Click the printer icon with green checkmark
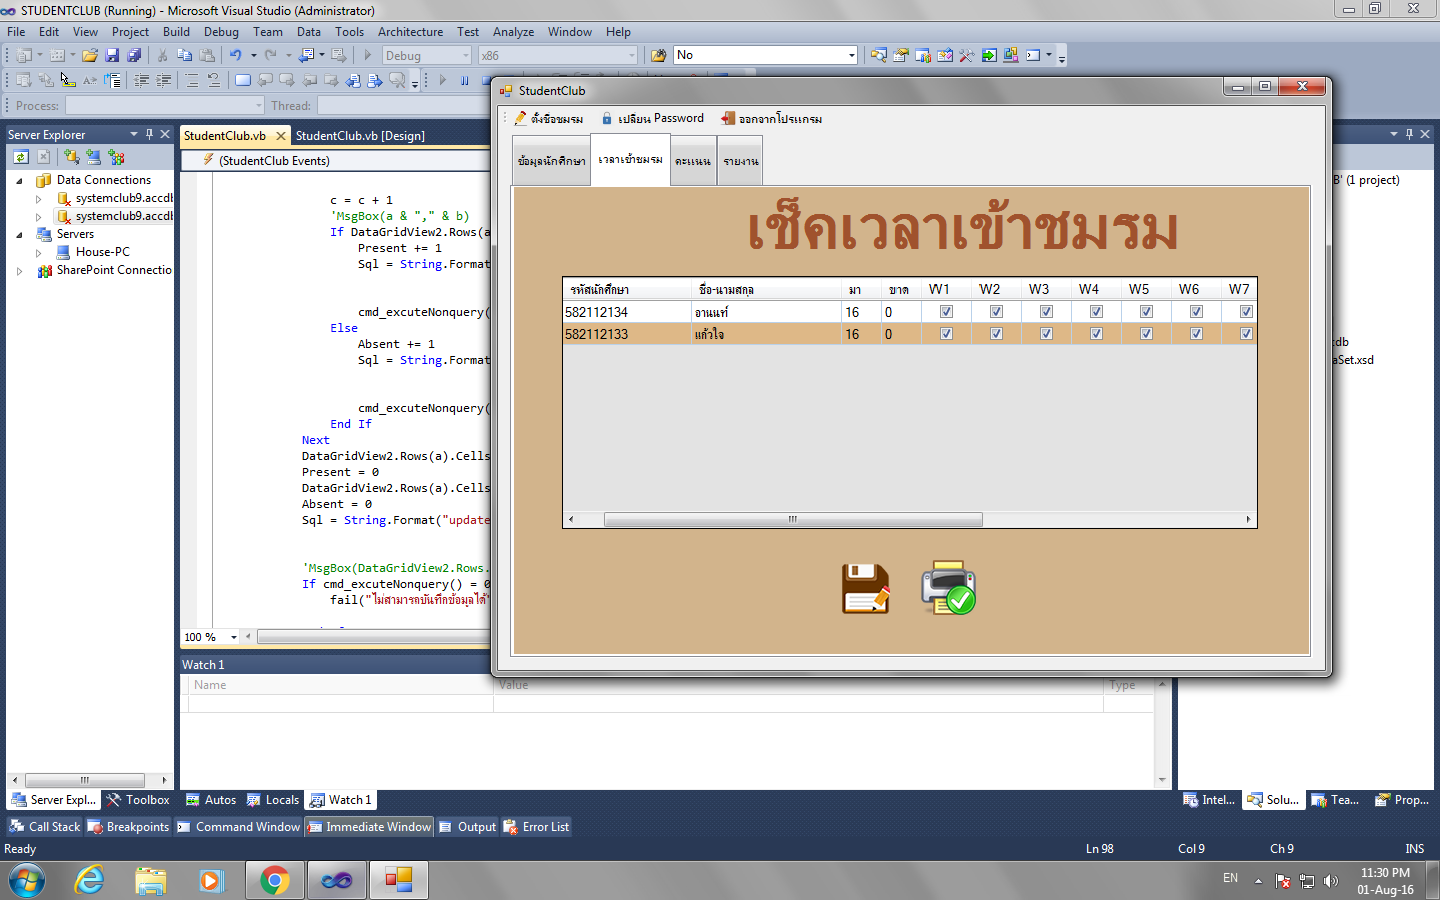 (948, 588)
